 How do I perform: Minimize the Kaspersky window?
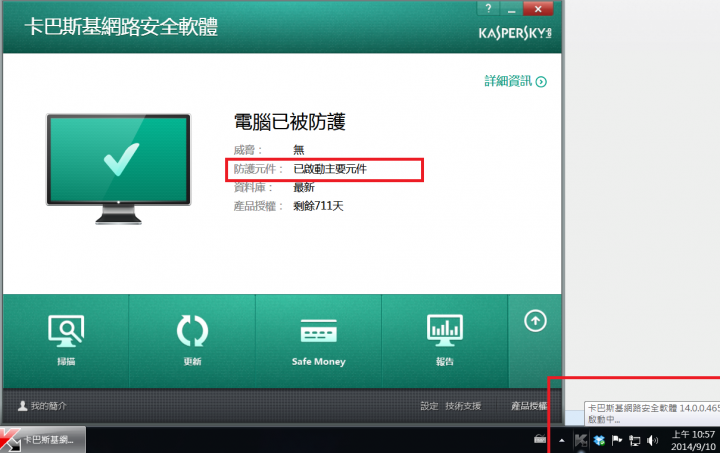pyautogui.click(x=511, y=8)
